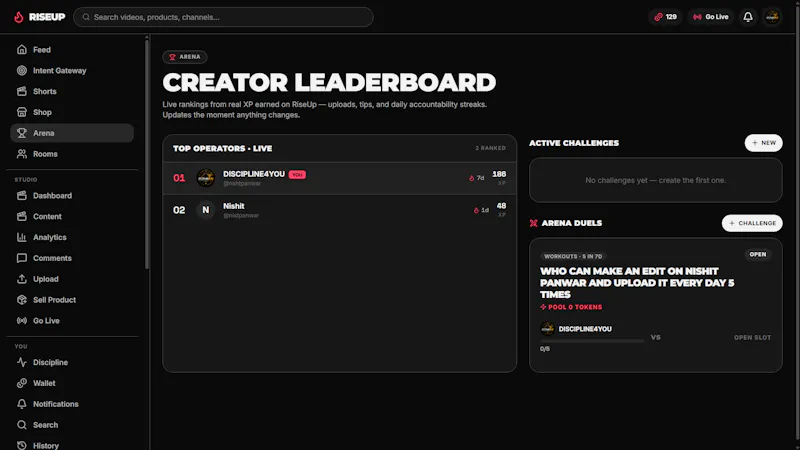This screenshot has height=450, width=800.
Task: Click the Arena trophy icon in sidebar
Action: pos(21,133)
